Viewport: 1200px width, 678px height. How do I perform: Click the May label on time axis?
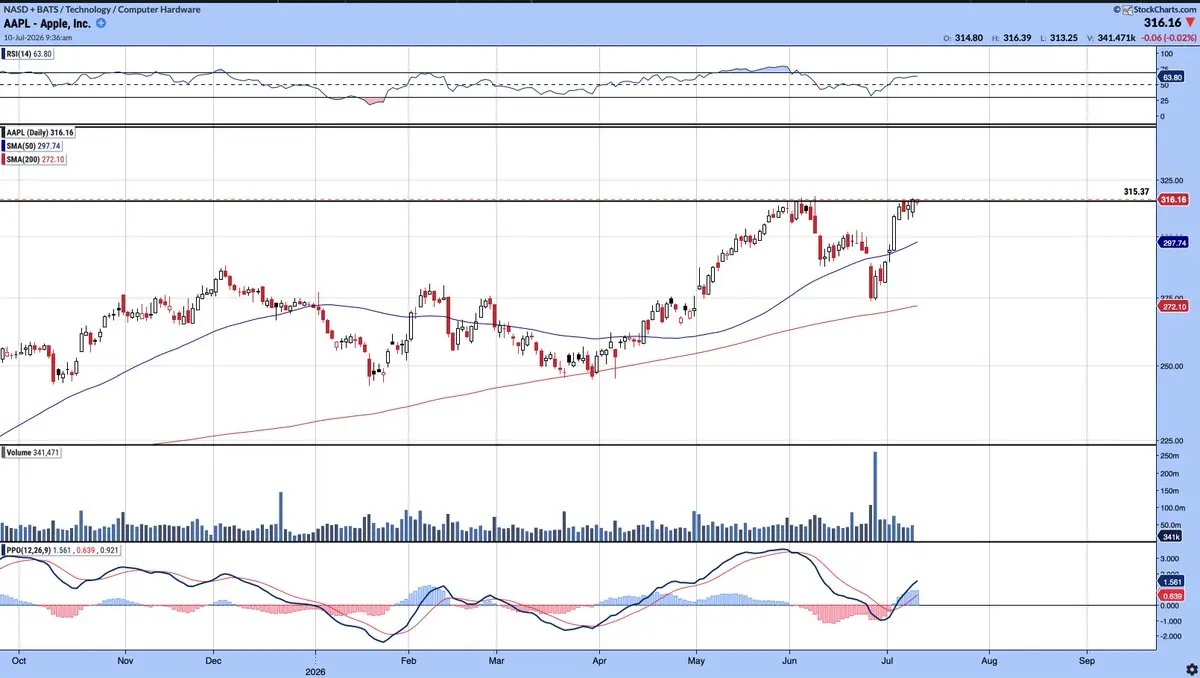(697, 660)
